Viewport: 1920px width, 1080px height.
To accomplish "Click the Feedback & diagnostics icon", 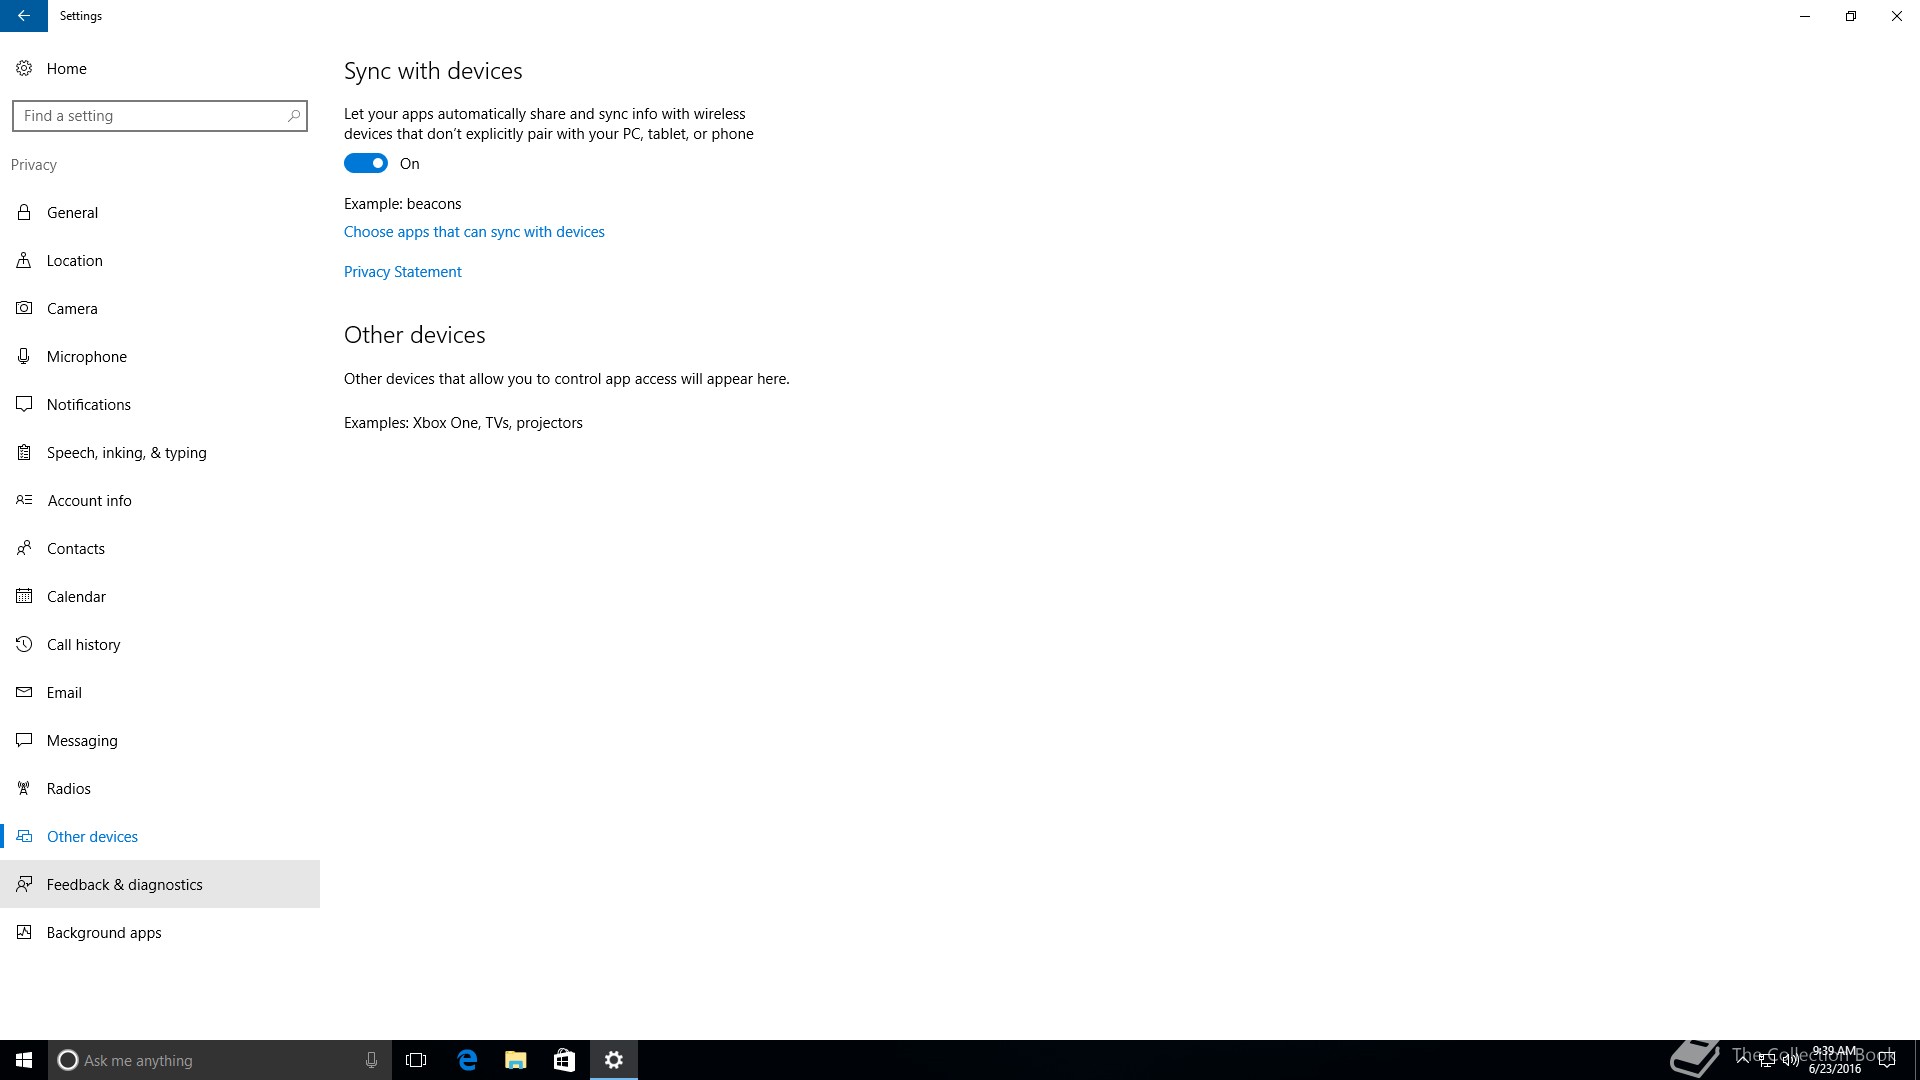I will tap(24, 884).
